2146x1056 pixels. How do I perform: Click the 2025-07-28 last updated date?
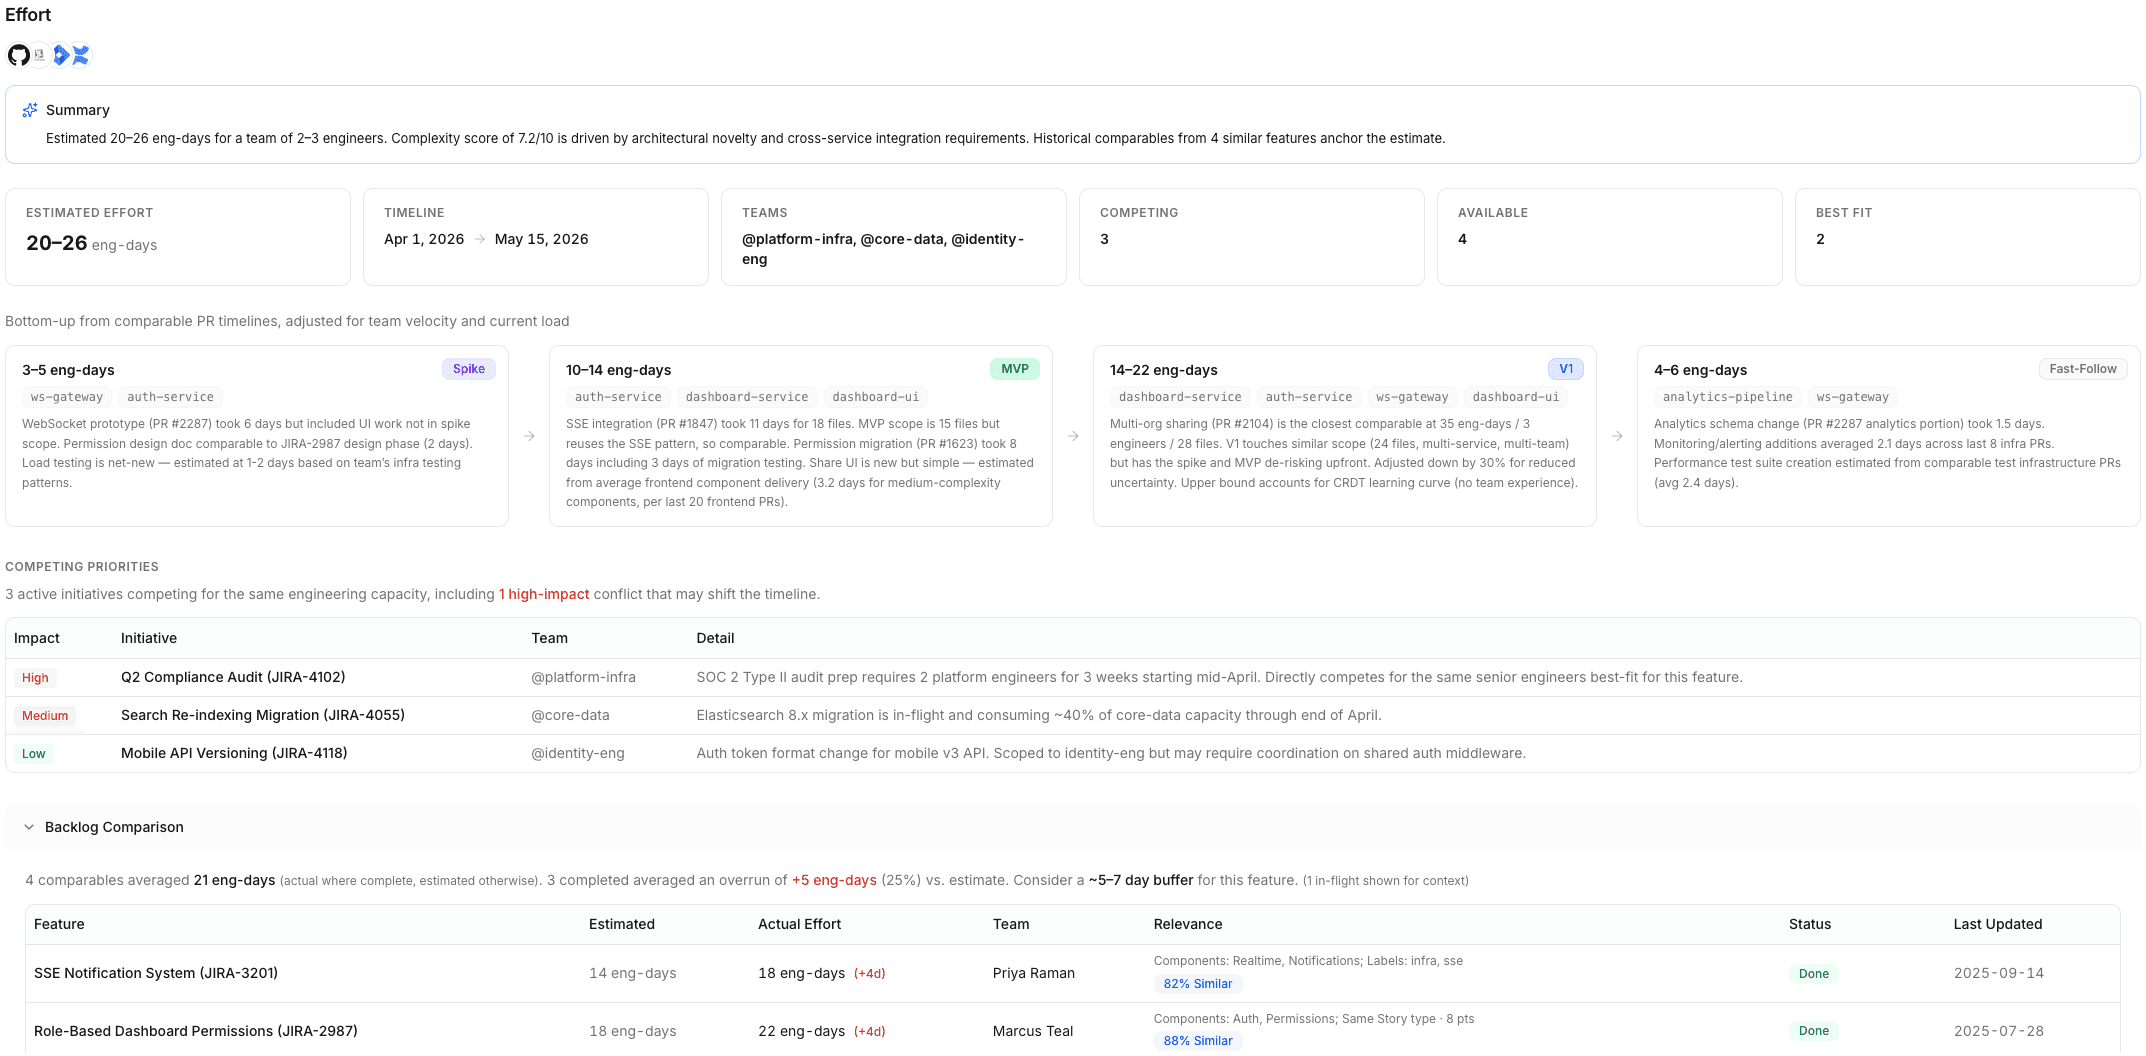tap(1999, 1031)
